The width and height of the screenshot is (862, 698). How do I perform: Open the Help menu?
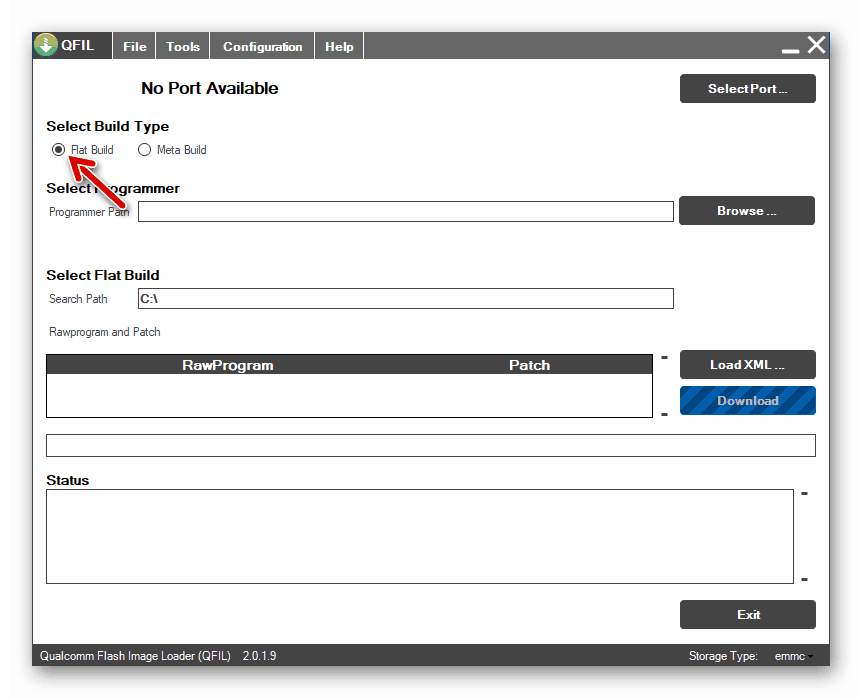pos(339,46)
